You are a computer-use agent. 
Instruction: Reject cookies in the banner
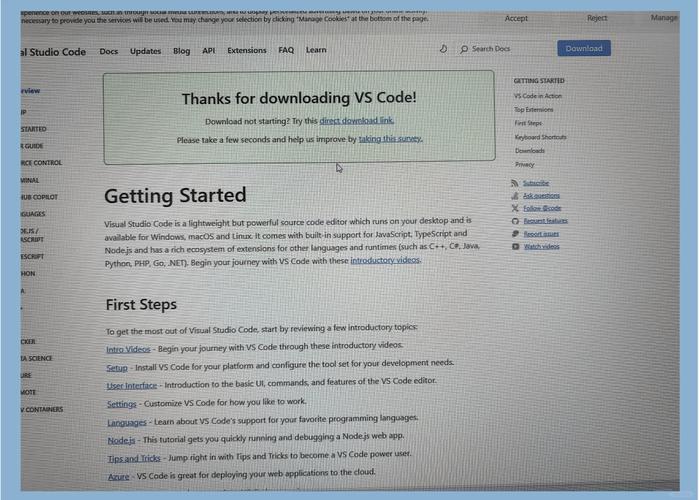pos(597,18)
